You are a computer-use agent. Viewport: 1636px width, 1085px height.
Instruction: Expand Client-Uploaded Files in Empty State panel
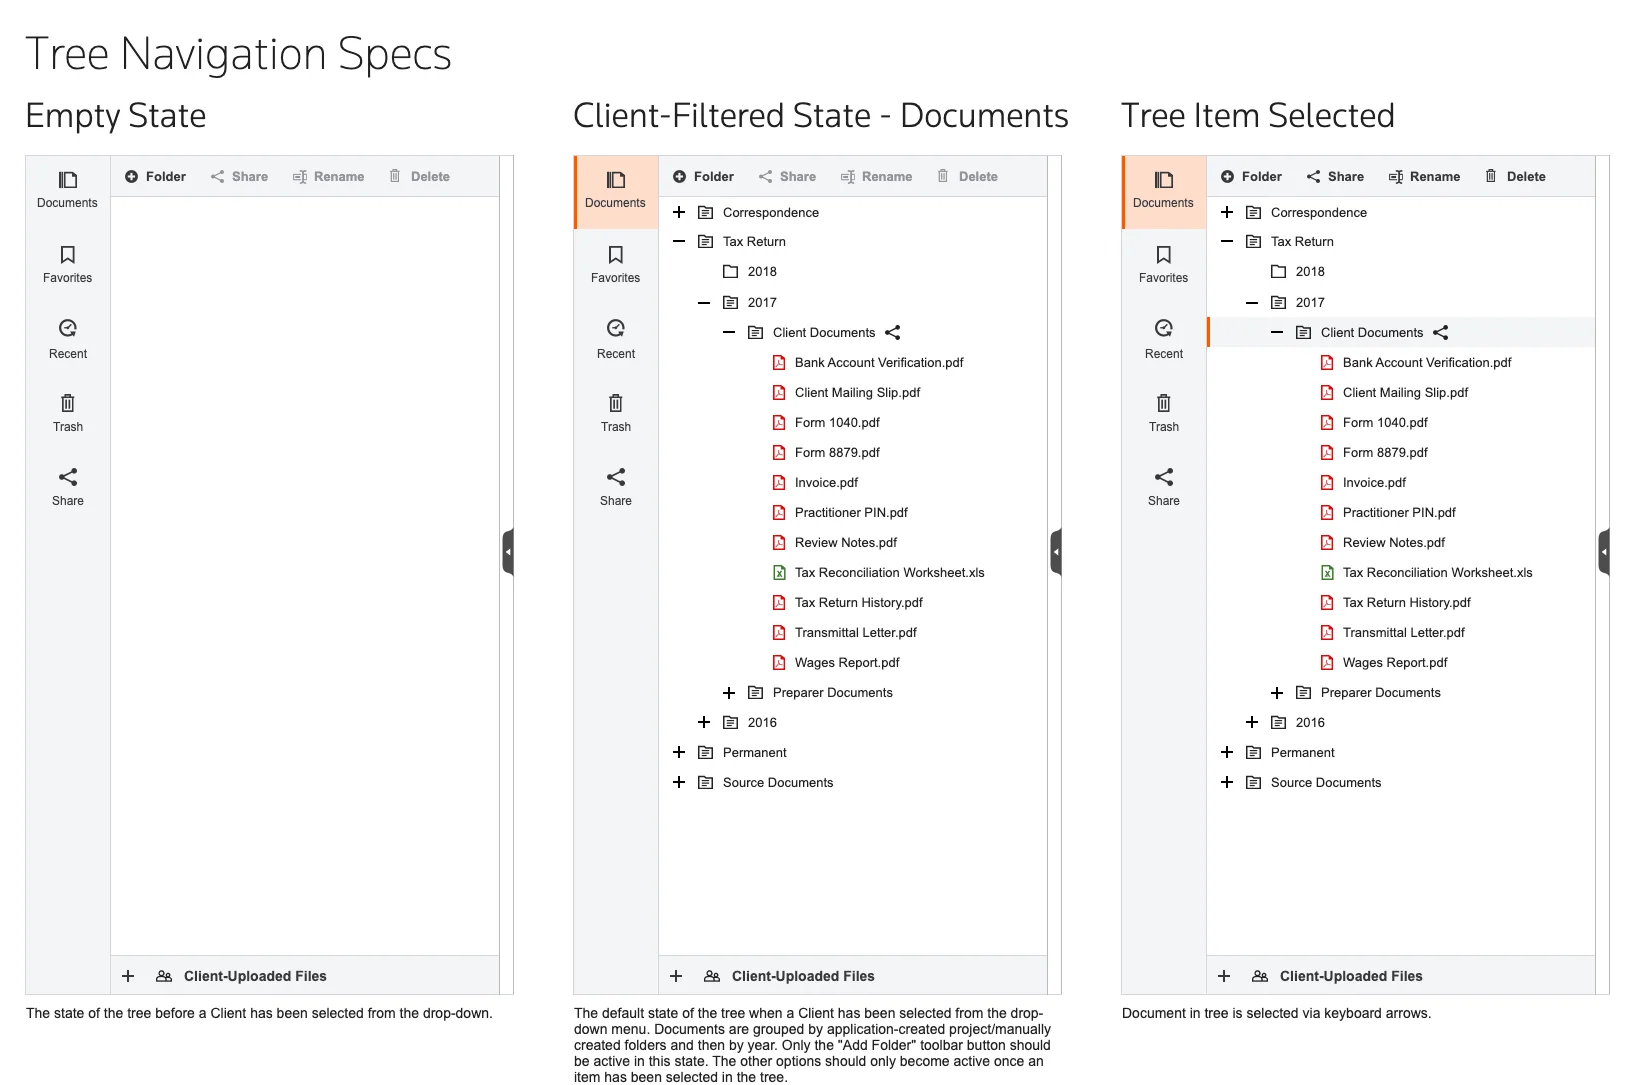128,976
